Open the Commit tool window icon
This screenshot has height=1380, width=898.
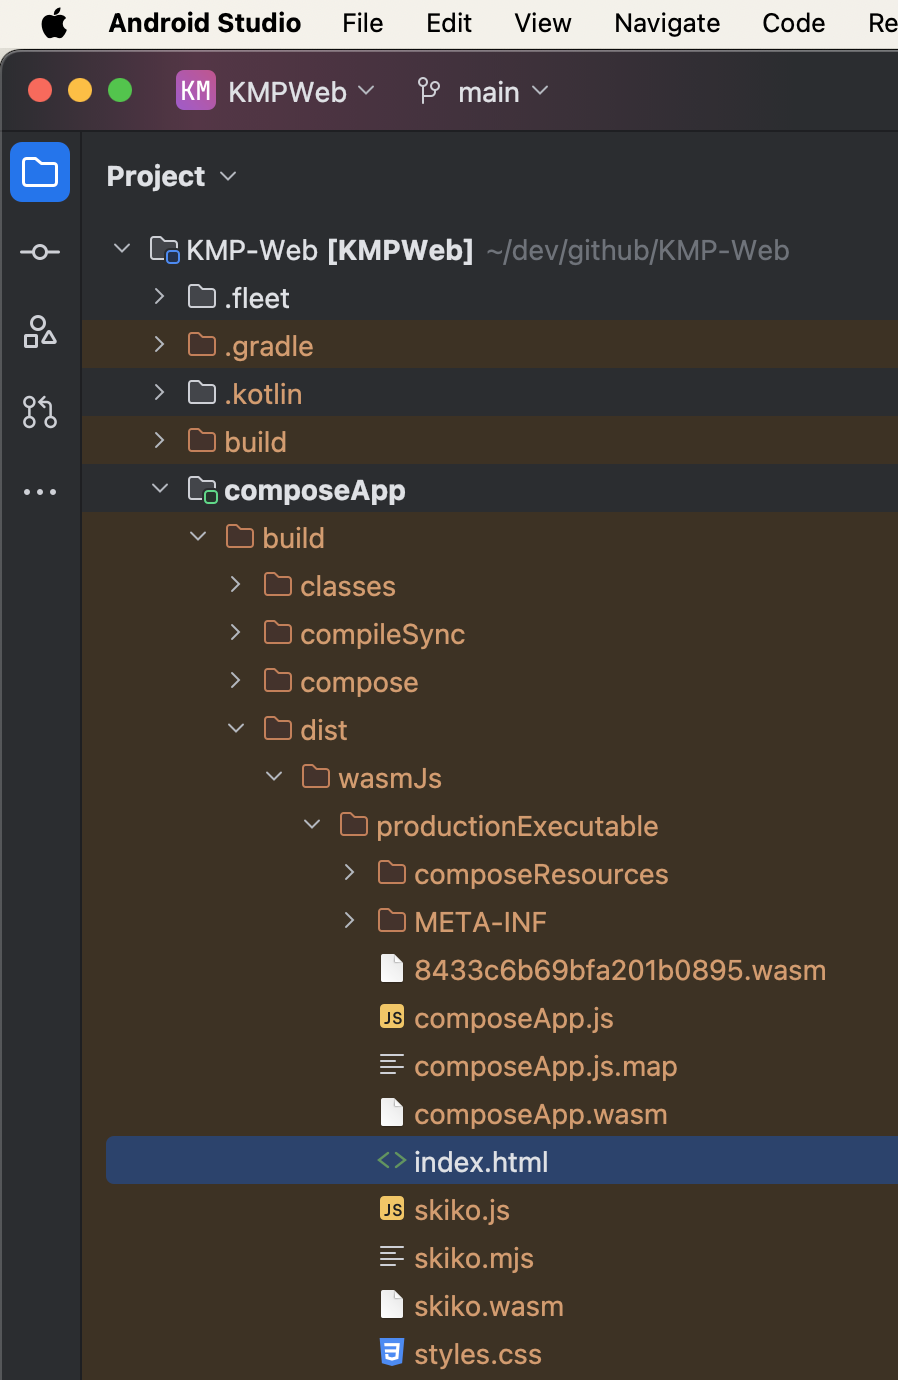coord(40,252)
